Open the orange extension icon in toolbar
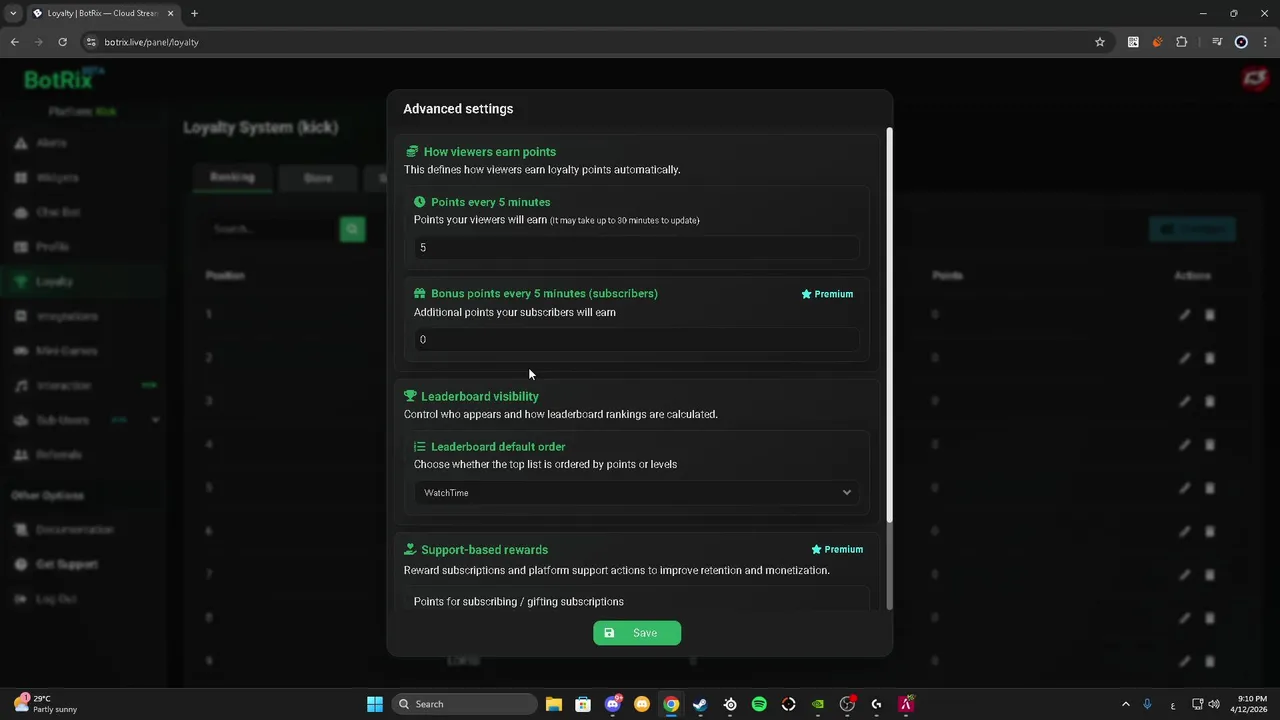 point(1157,42)
